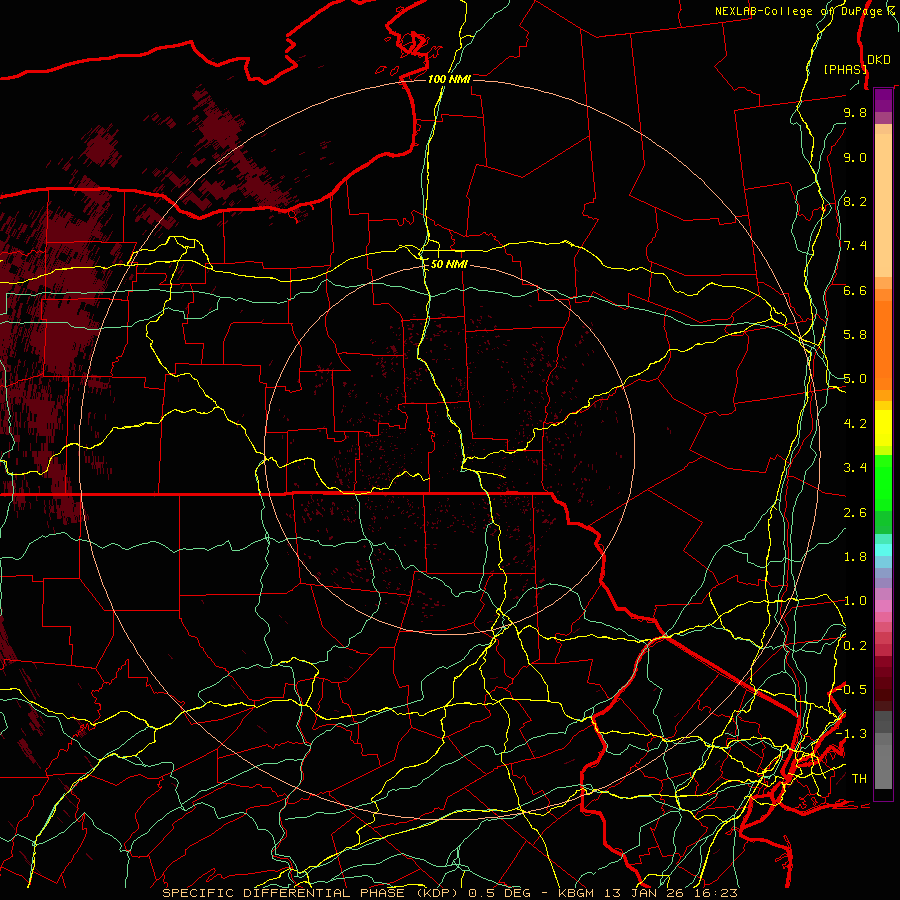The height and width of the screenshot is (900, 900).
Task: Click the 1.8 scale value
Action: pos(855,557)
